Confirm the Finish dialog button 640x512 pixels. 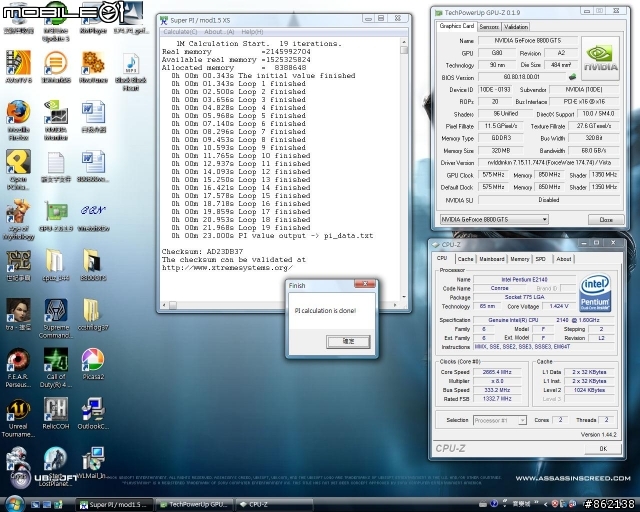click(x=348, y=341)
